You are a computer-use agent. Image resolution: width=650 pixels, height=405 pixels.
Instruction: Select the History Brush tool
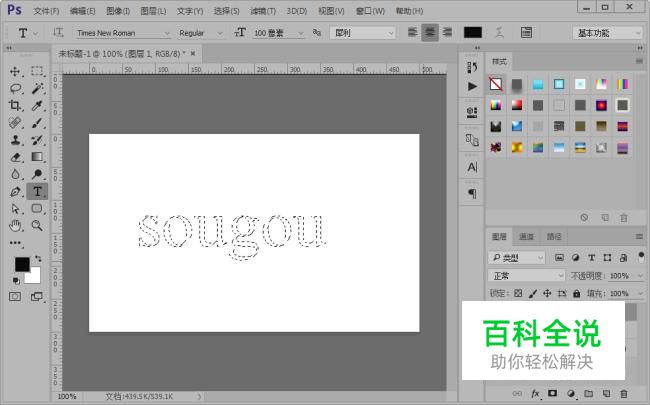(37, 140)
